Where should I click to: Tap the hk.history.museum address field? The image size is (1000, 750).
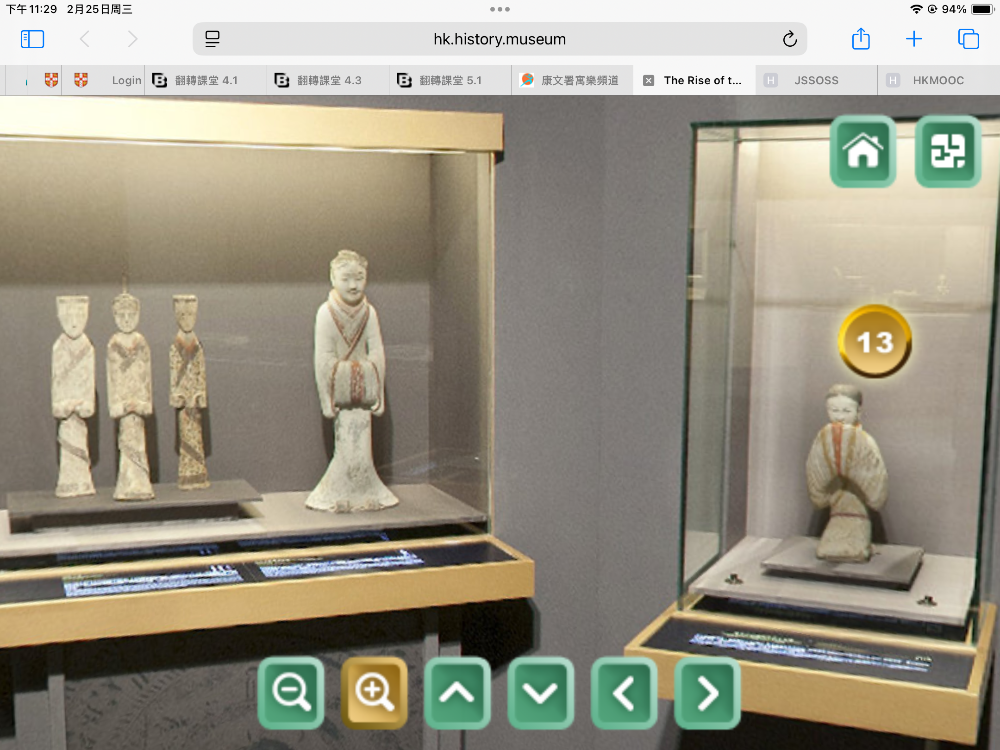(x=500, y=39)
